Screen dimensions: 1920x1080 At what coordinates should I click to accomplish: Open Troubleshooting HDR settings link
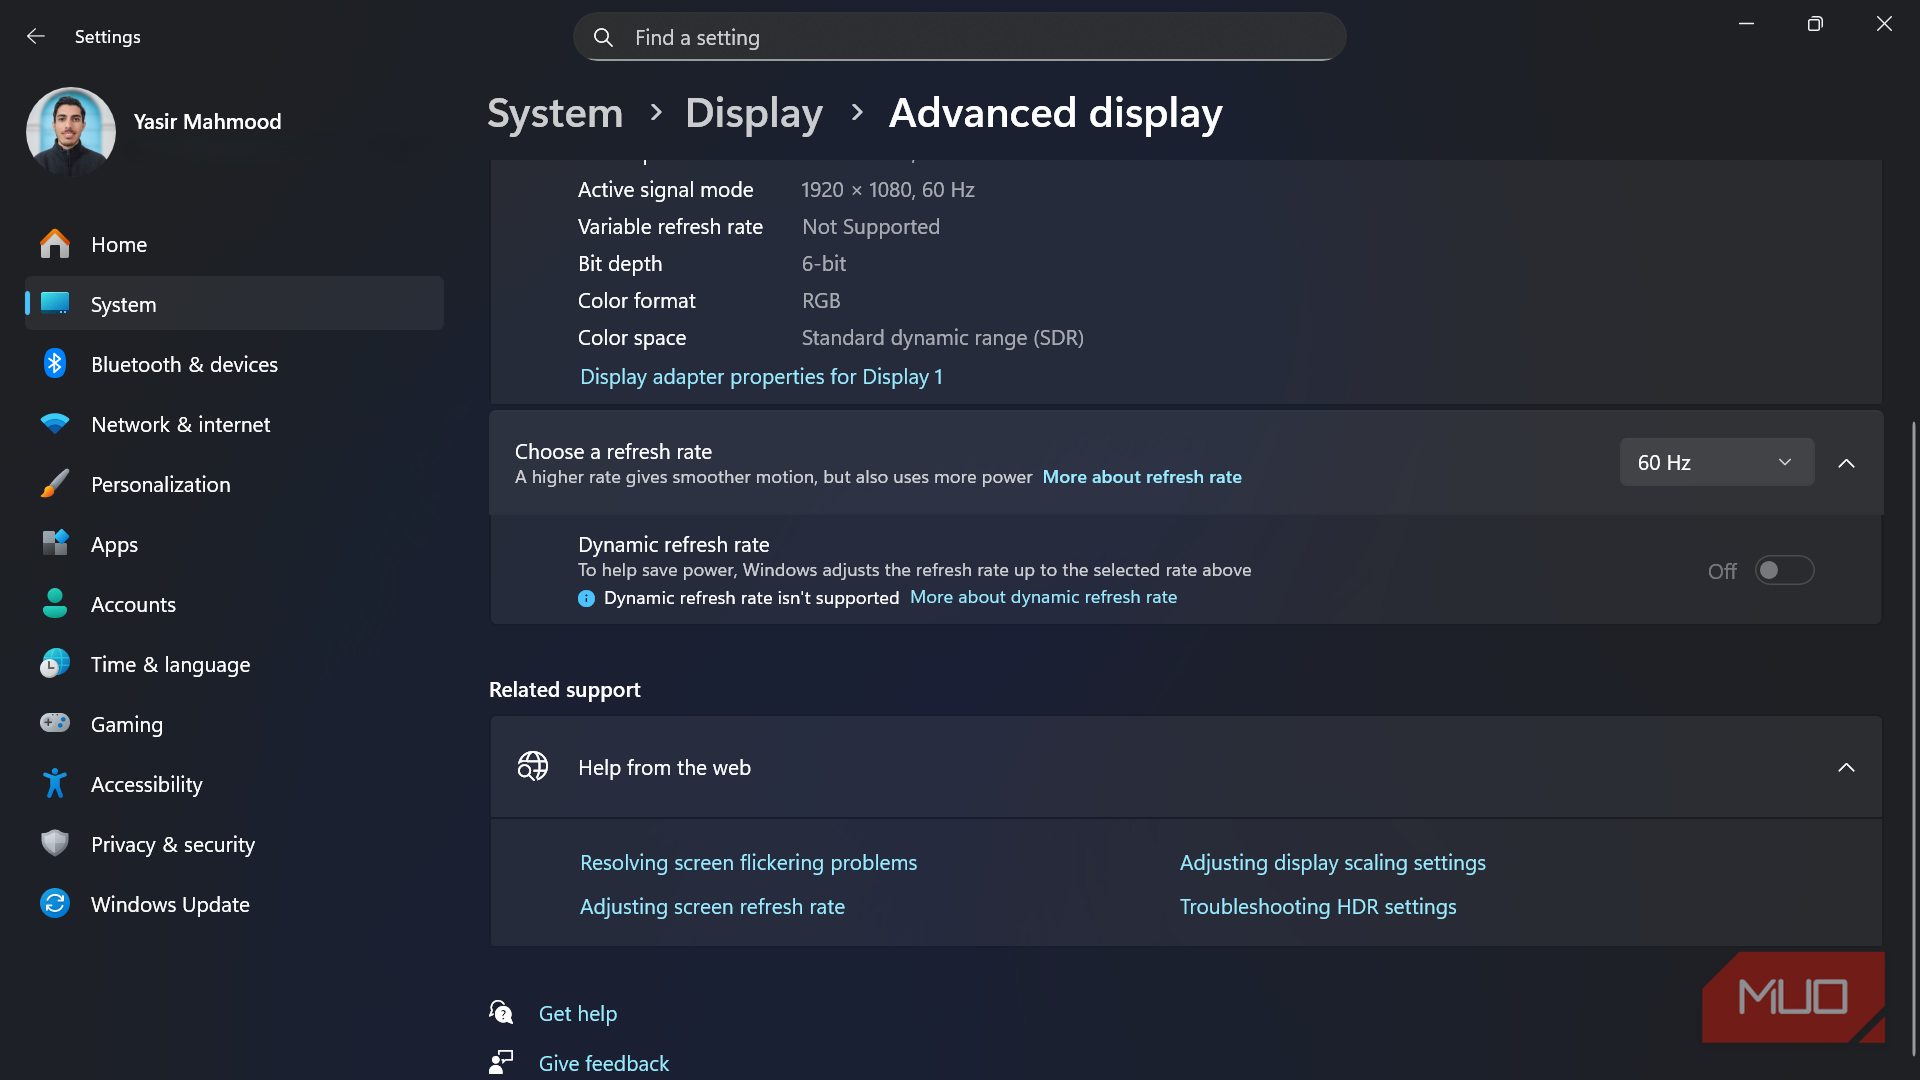point(1318,907)
